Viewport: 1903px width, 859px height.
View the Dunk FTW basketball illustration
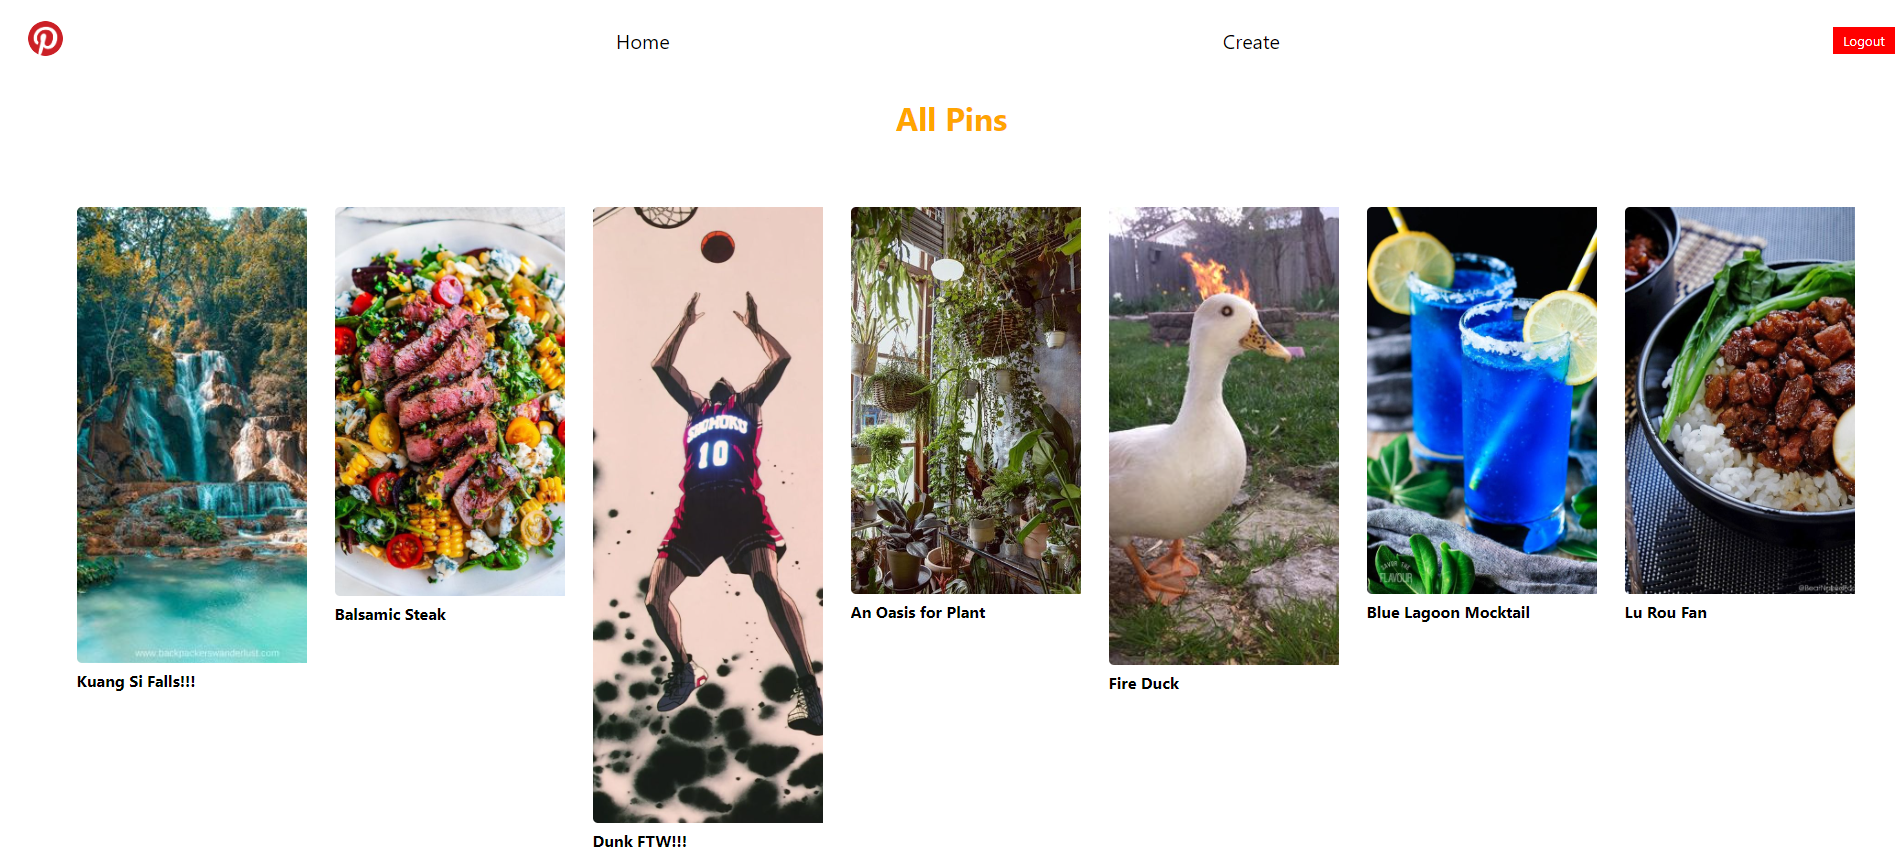(x=708, y=515)
